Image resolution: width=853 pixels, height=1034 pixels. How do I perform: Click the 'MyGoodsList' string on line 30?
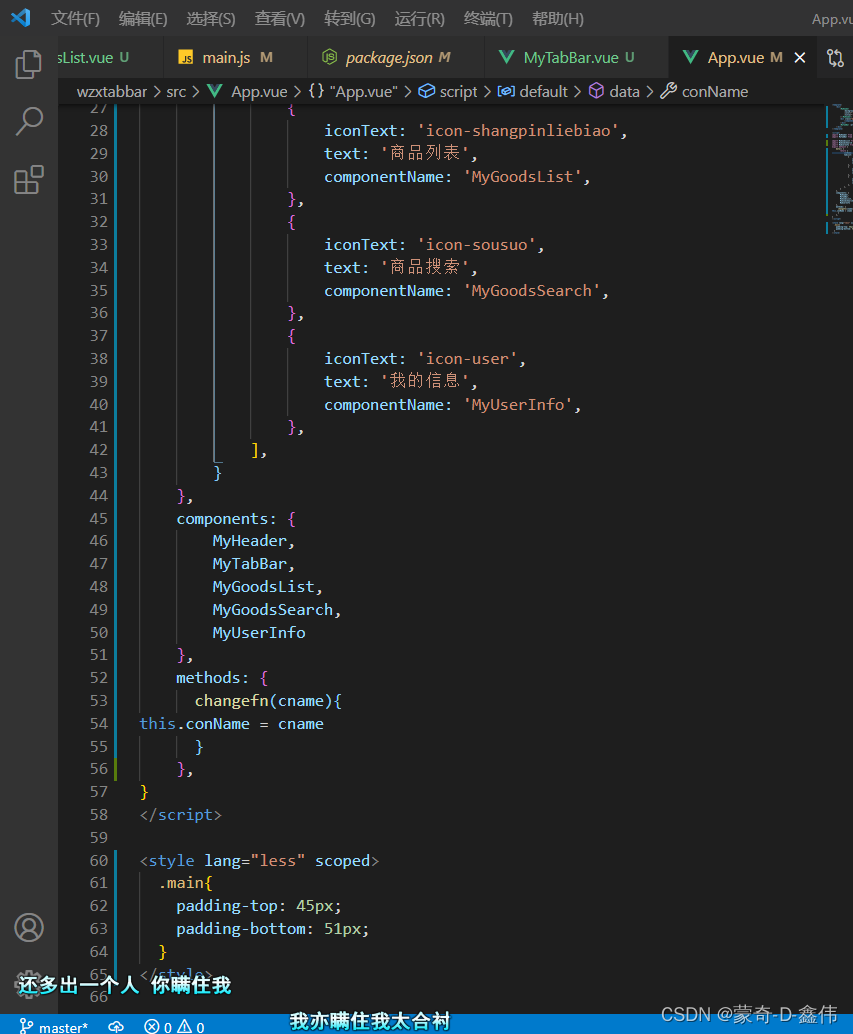pos(523,177)
